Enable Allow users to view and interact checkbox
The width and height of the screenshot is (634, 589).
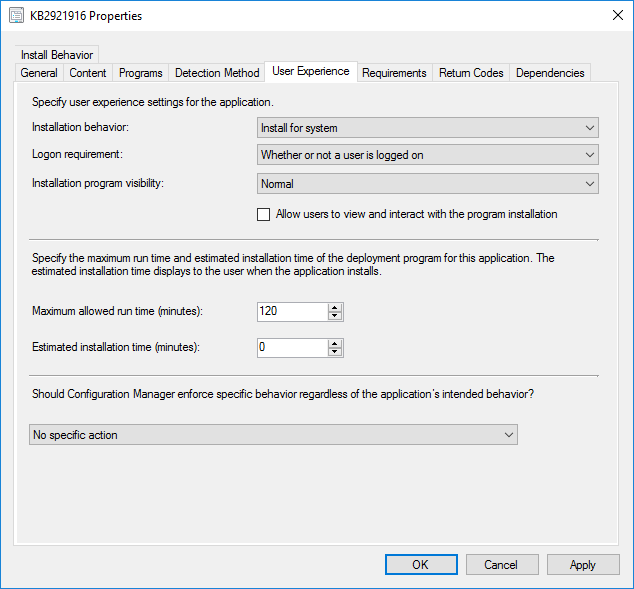click(264, 214)
